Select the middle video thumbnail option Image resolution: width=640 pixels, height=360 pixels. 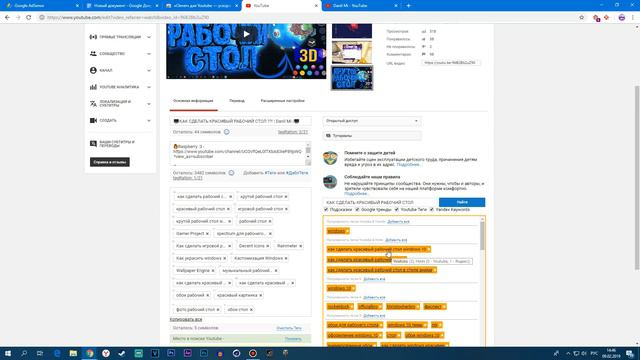click(x=352, y=52)
